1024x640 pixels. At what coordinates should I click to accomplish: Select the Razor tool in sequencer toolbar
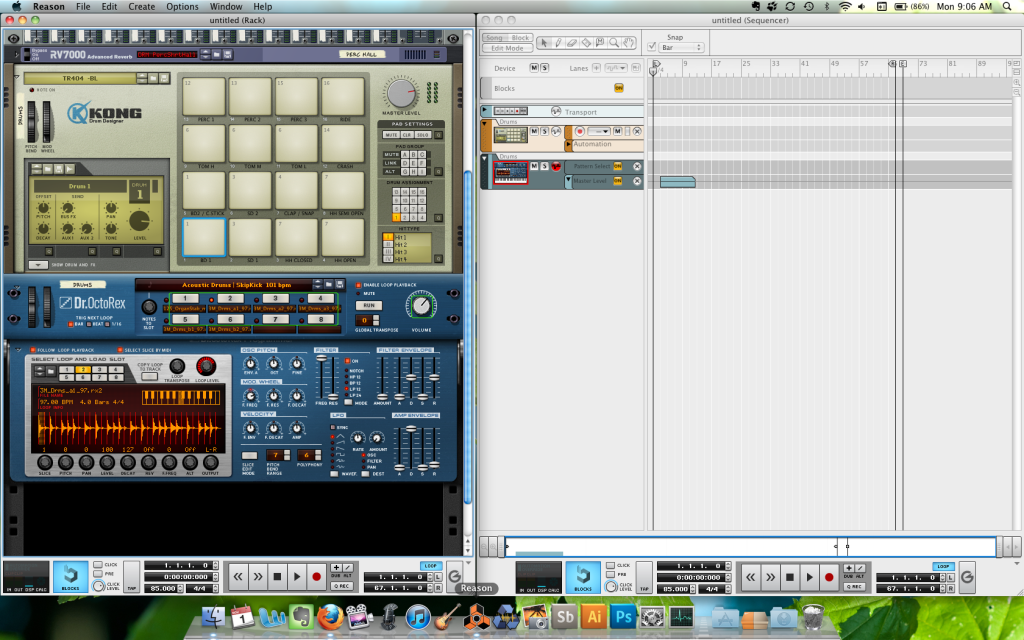[x=586, y=43]
